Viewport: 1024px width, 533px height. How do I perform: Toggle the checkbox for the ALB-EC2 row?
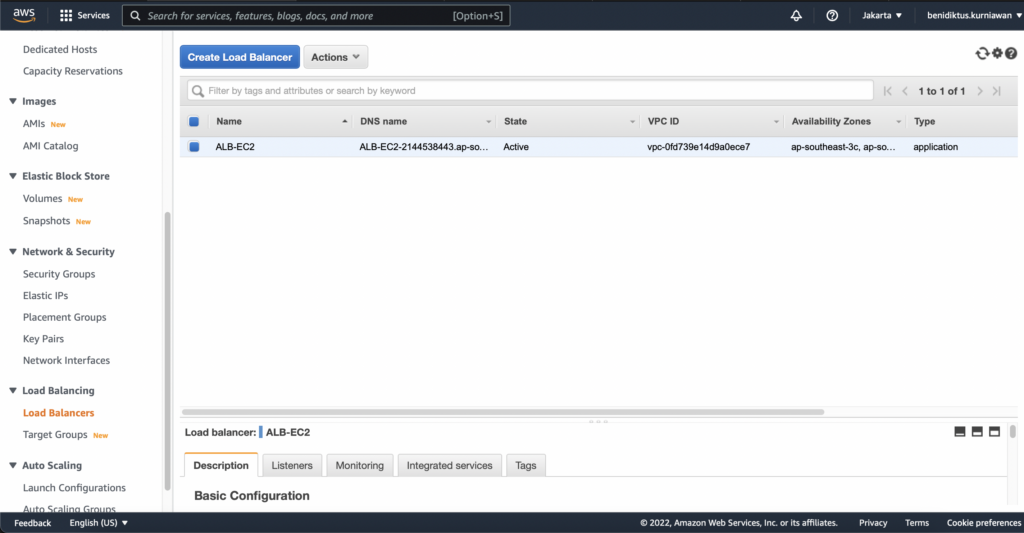tap(194, 147)
